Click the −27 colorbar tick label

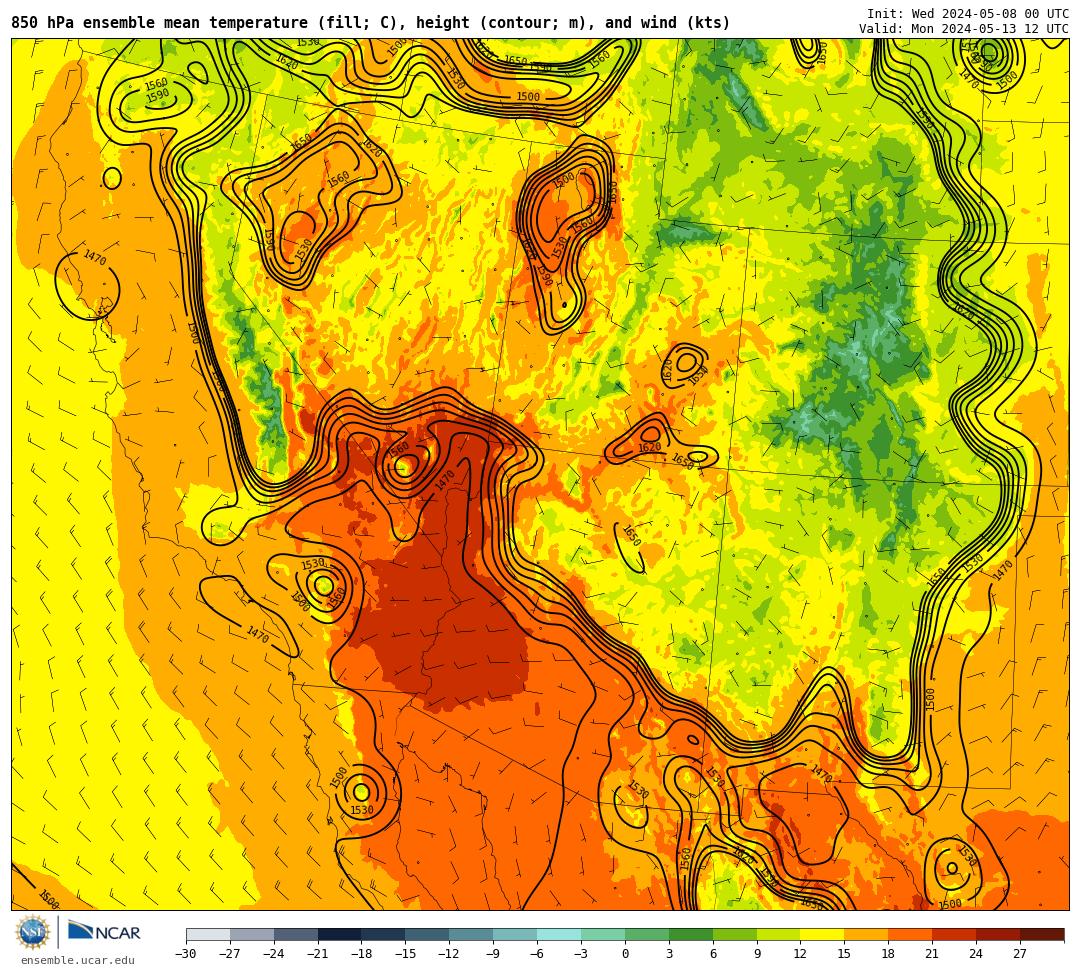[x=230, y=954]
